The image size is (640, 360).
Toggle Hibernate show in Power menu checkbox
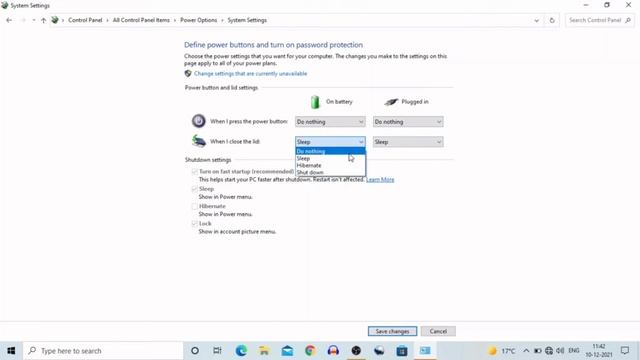(x=195, y=206)
